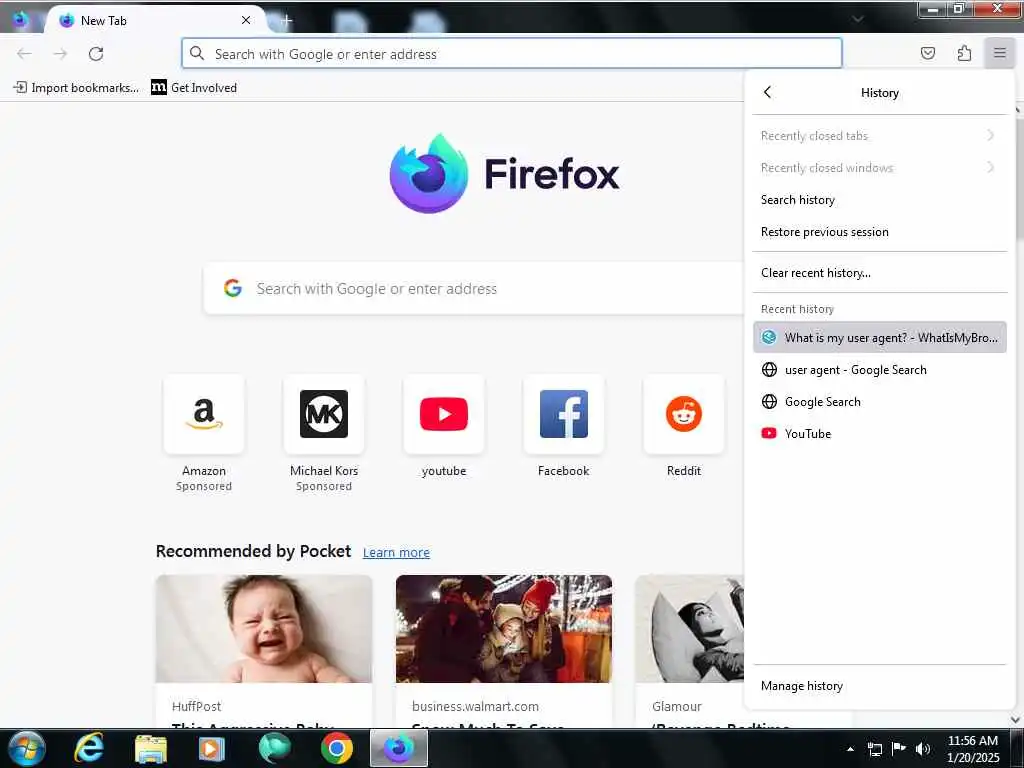Open the Glamour article thumbnail
The width and height of the screenshot is (1024, 768).
690,629
